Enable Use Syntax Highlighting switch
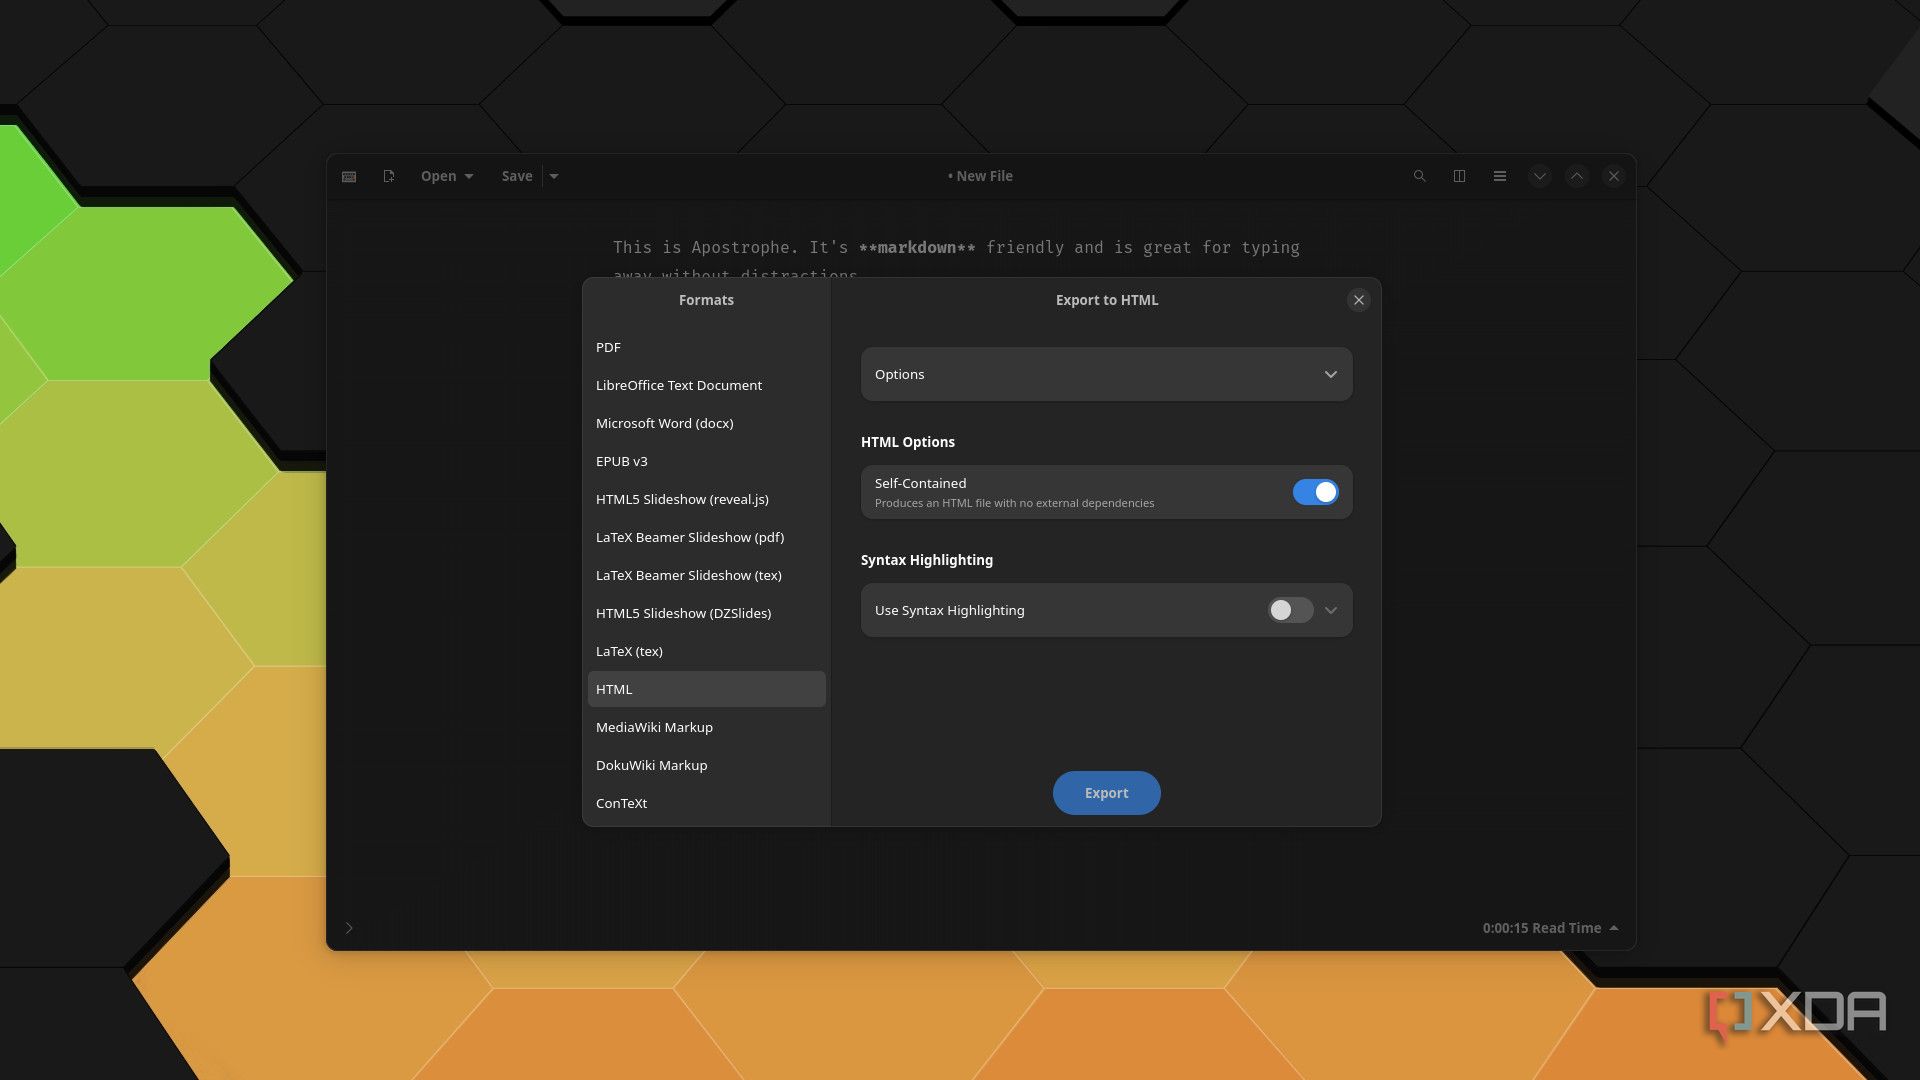 1290,610
